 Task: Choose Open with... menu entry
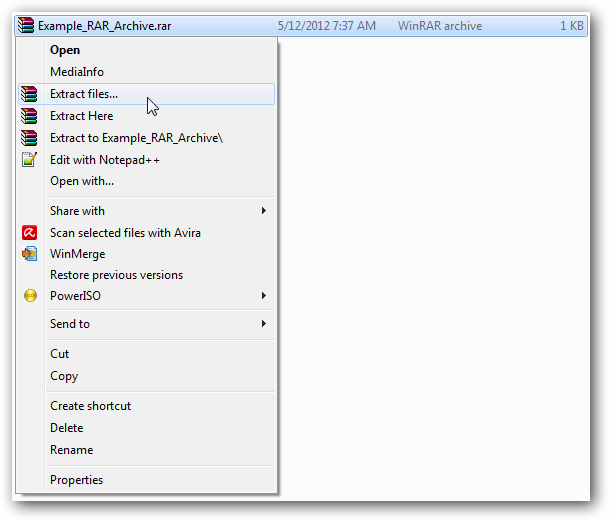click(82, 181)
